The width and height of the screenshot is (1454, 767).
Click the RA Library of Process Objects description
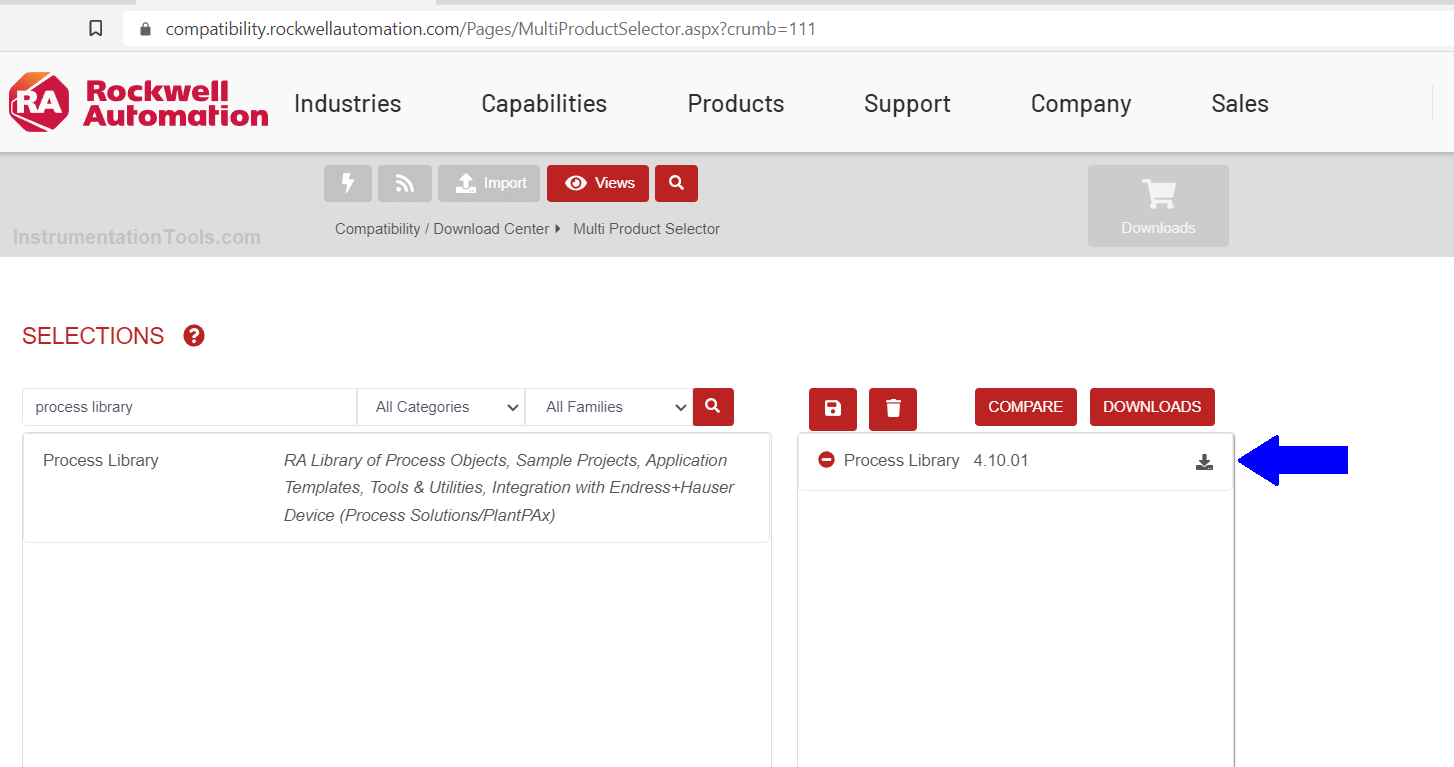click(509, 488)
